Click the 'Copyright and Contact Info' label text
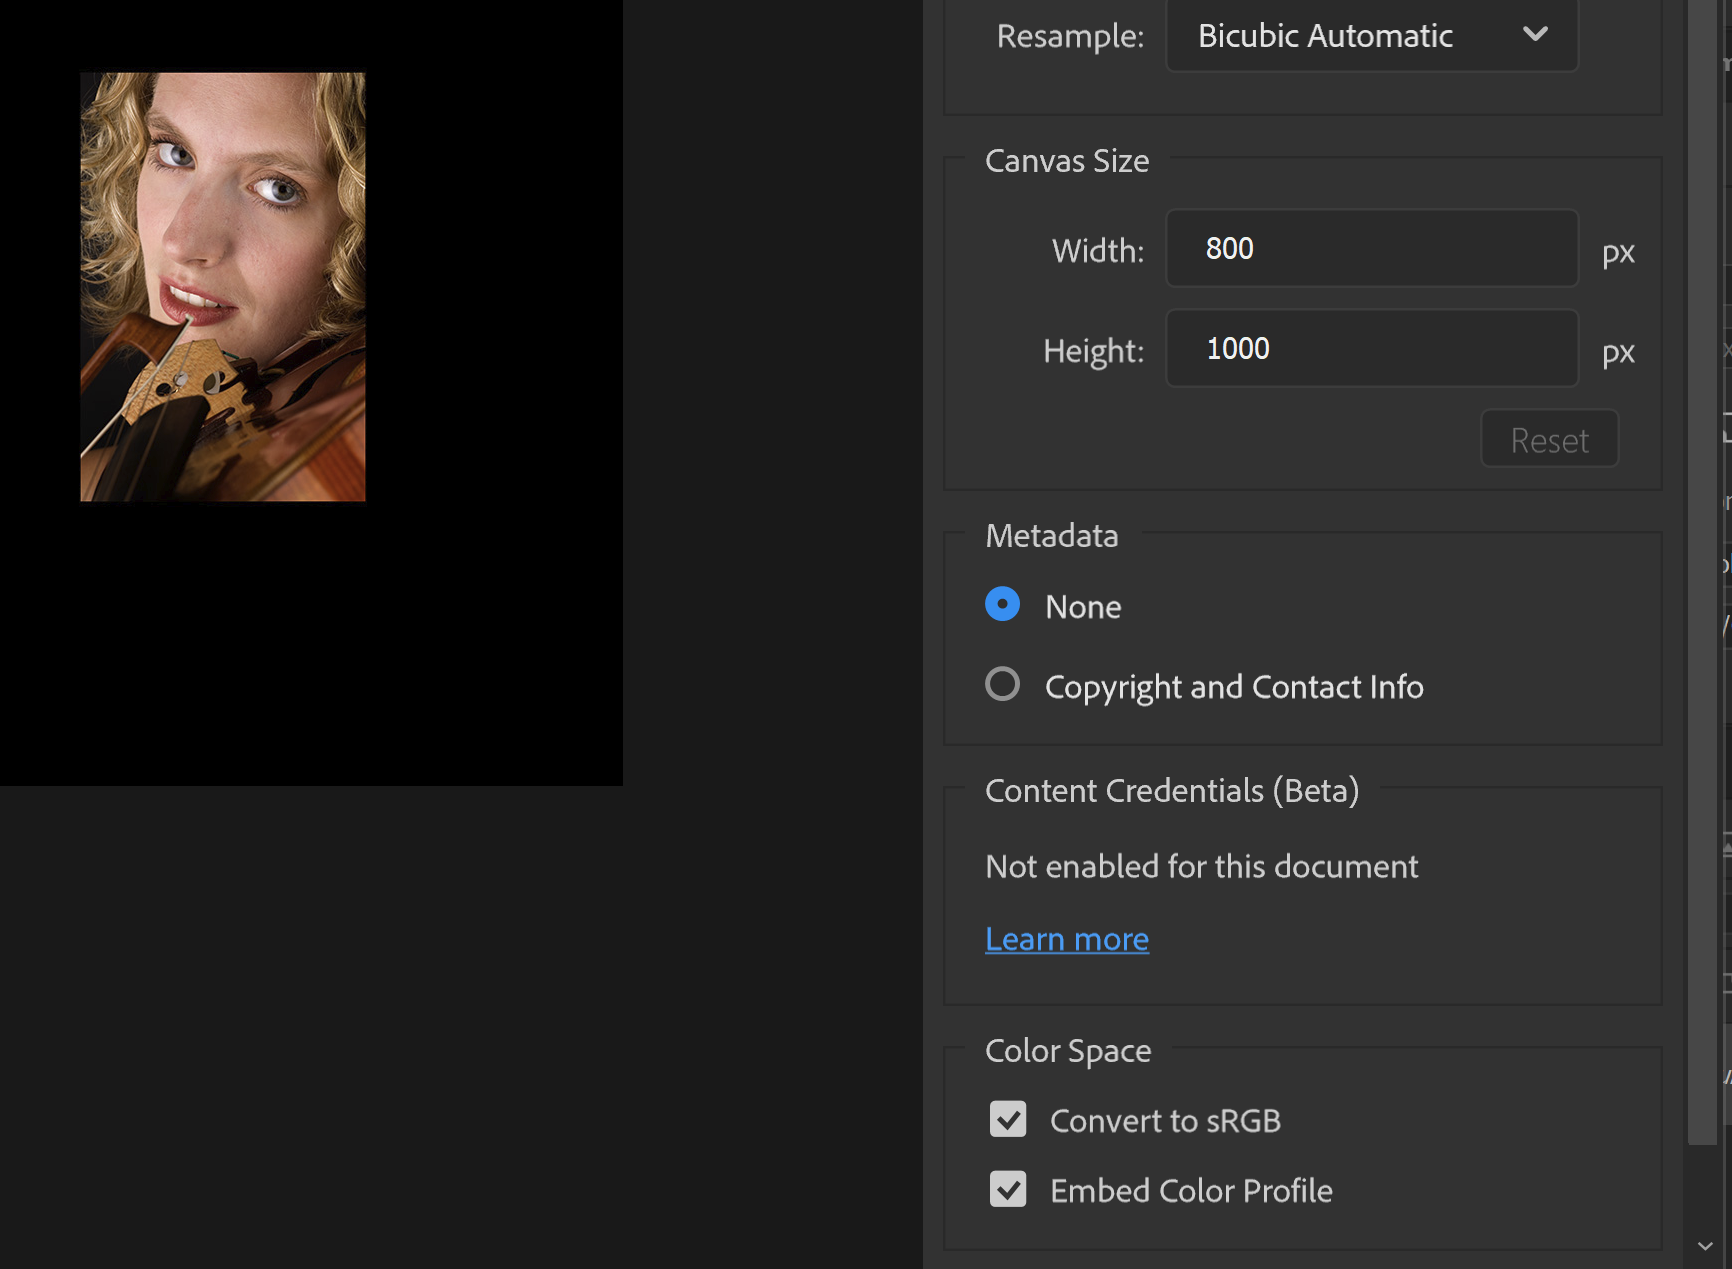Screen dimensions: 1732x1269 pyautogui.click(x=1234, y=687)
